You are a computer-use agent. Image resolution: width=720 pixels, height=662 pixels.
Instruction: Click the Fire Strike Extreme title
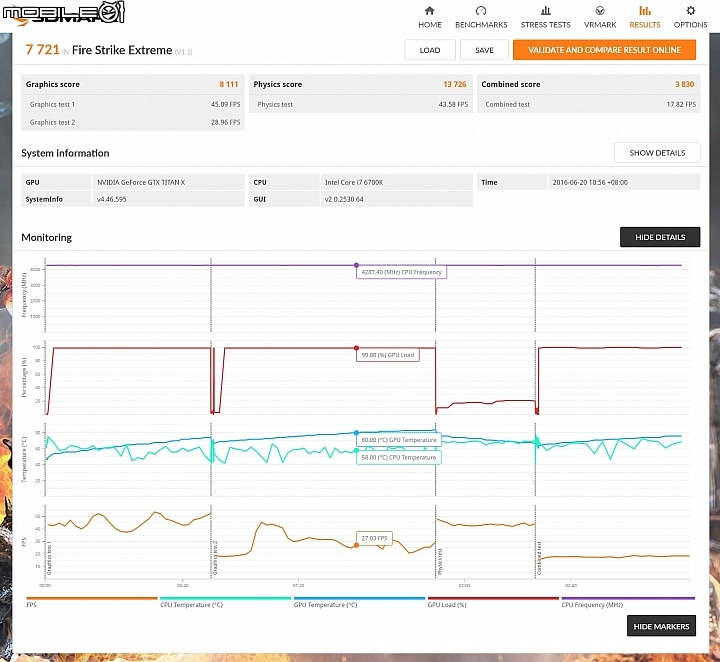click(x=122, y=50)
